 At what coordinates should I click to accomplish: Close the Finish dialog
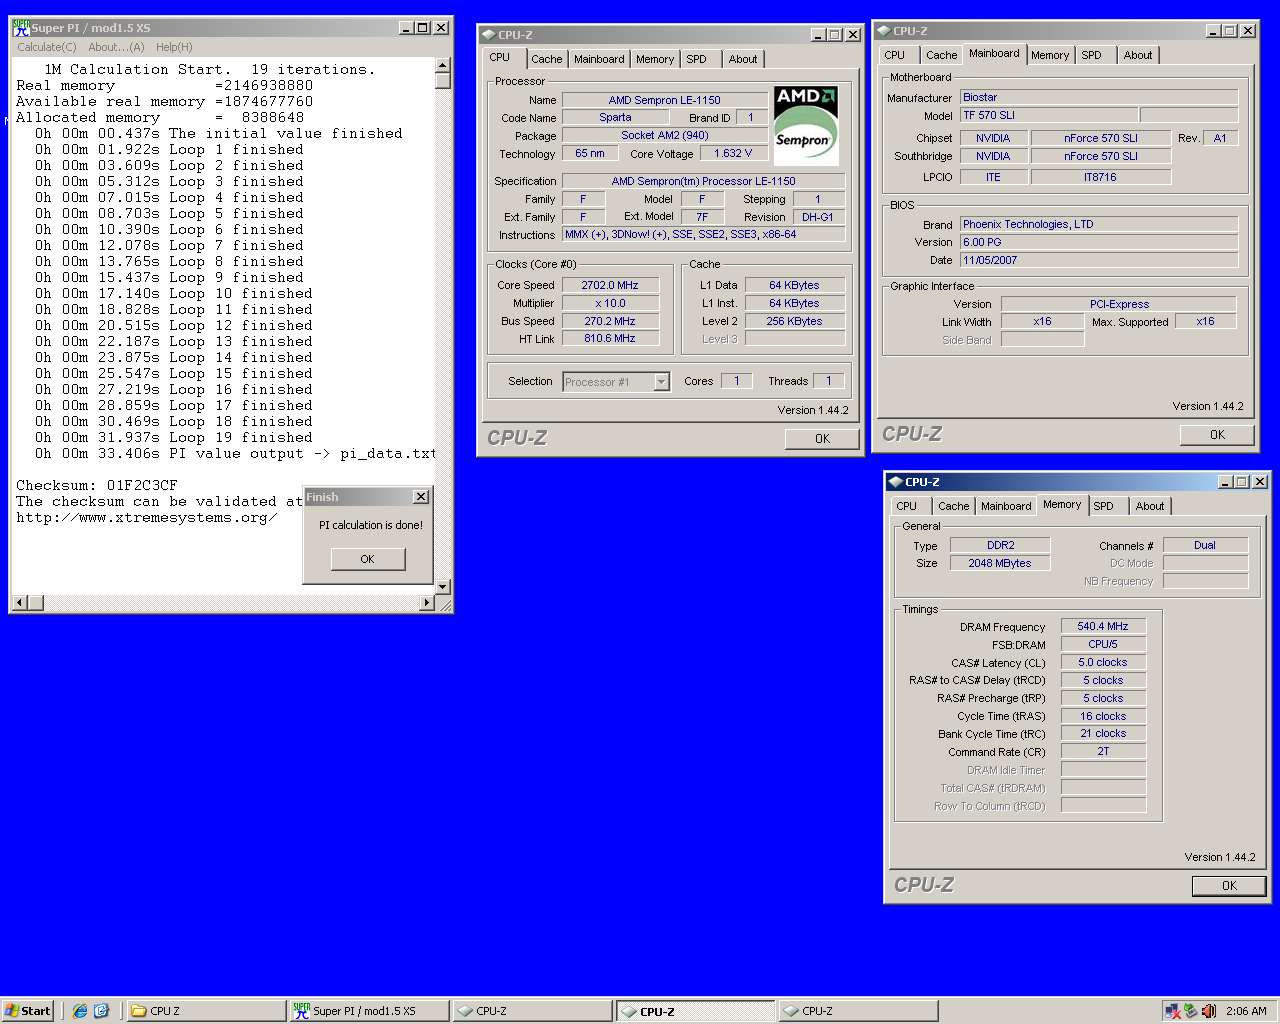coord(421,497)
